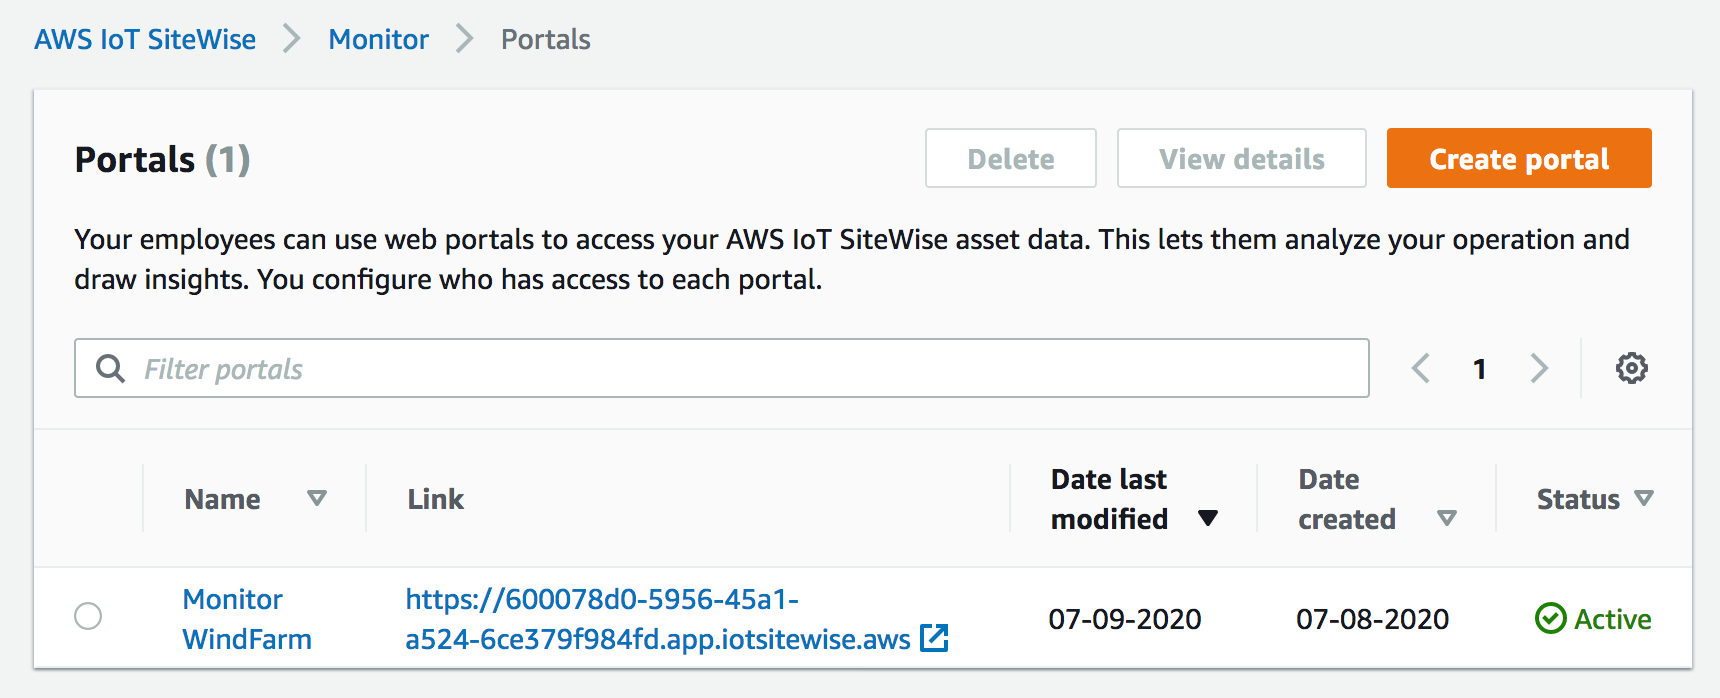Select the Monitor WindFarm radio button
The width and height of the screenshot is (1720, 698).
(88, 616)
